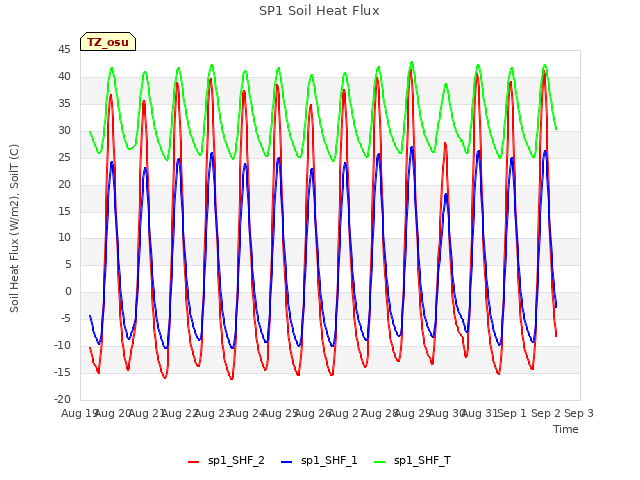Click the TZ_osu annotation box
640x480 pixels.
(108, 42)
